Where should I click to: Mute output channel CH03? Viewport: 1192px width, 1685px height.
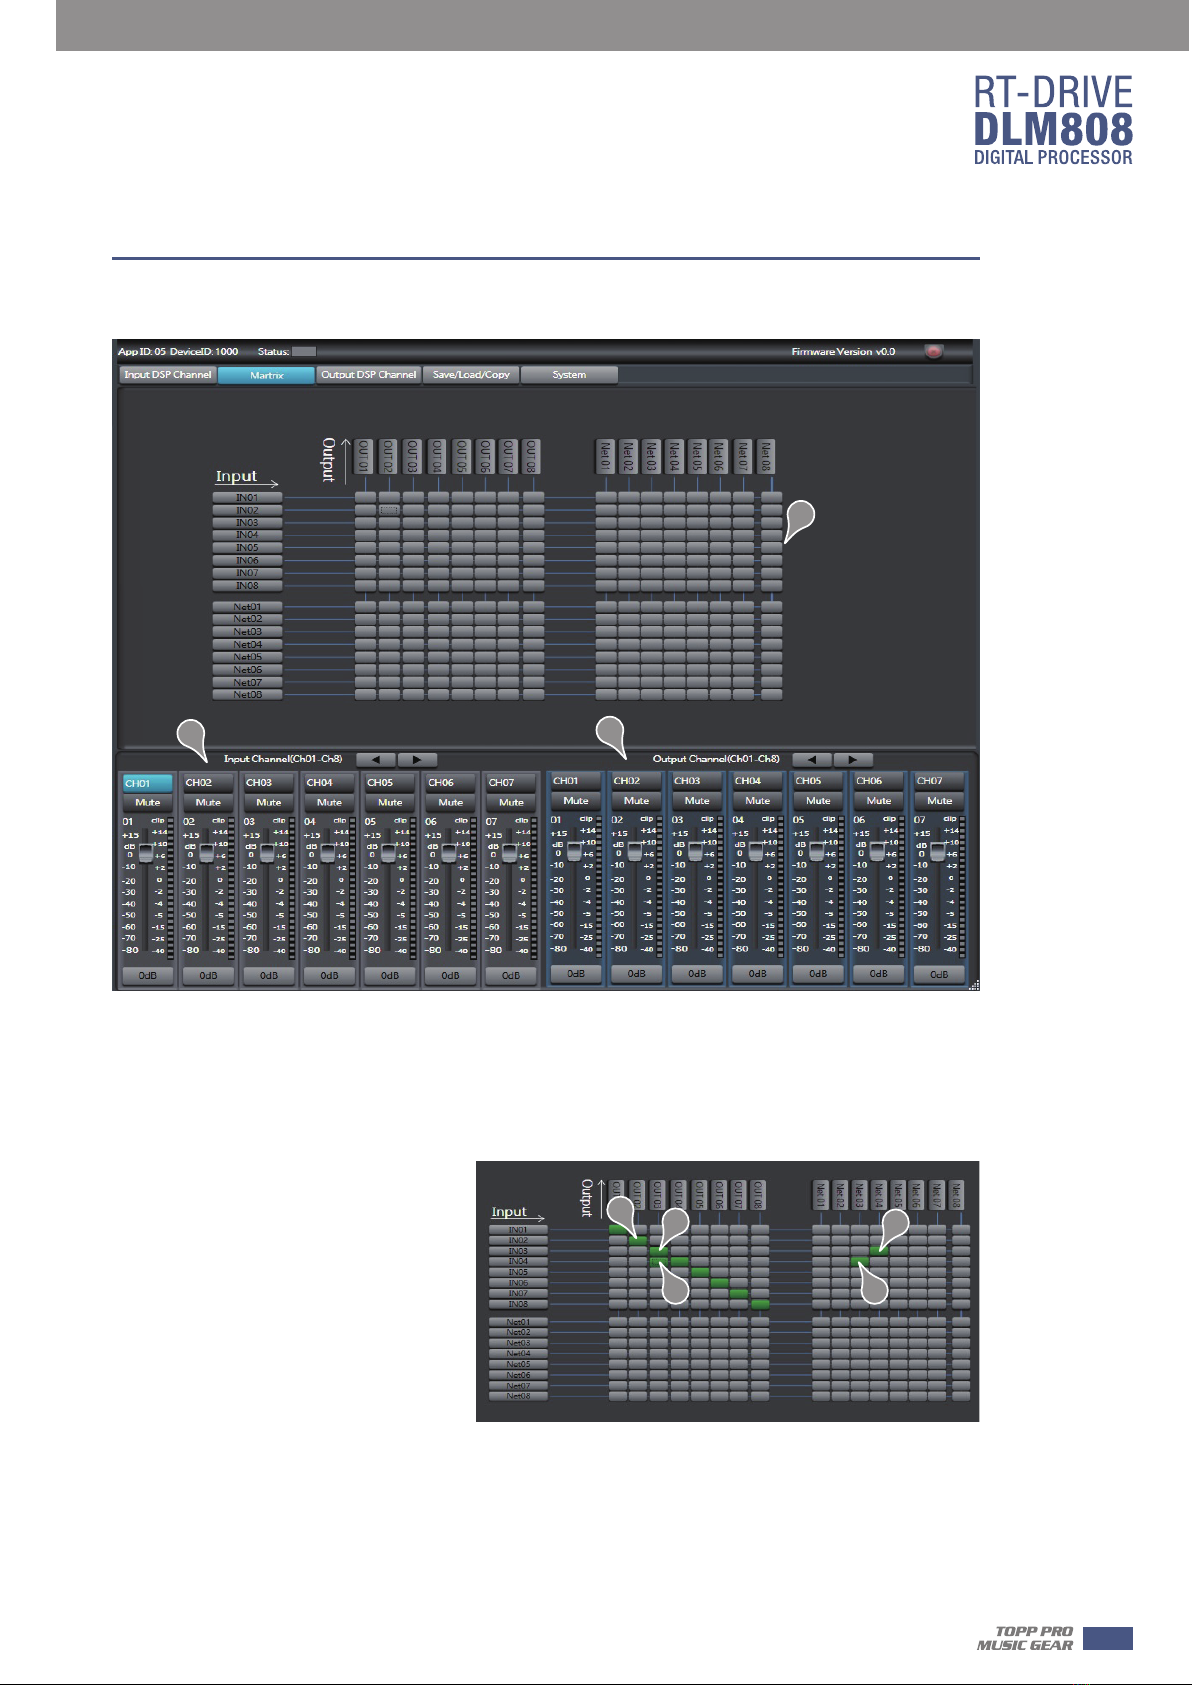pyautogui.click(x=697, y=800)
